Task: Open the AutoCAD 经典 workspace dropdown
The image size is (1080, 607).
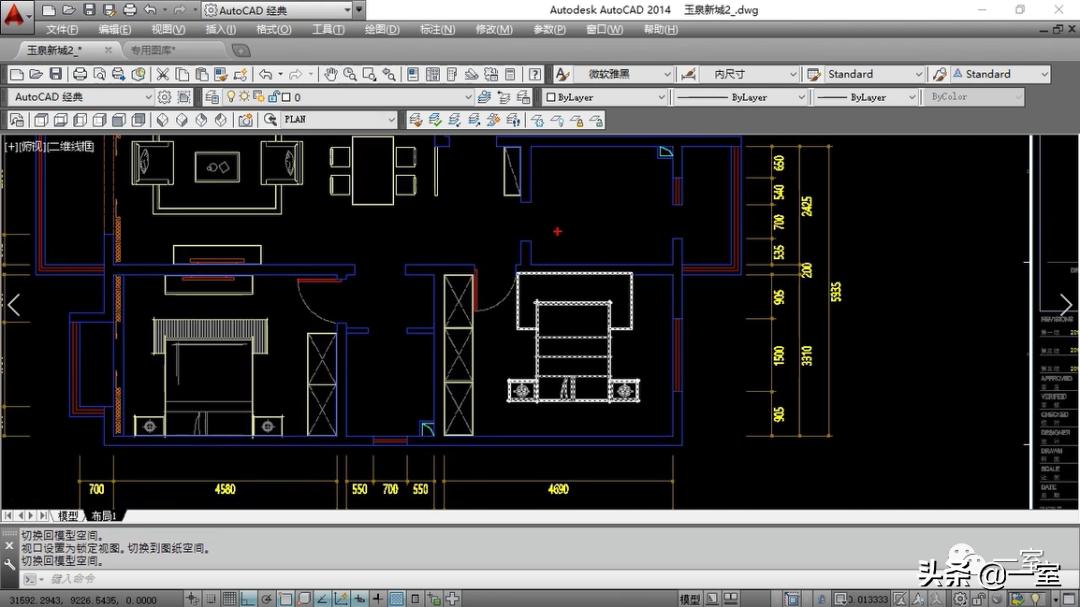Action: click(x=148, y=97)
